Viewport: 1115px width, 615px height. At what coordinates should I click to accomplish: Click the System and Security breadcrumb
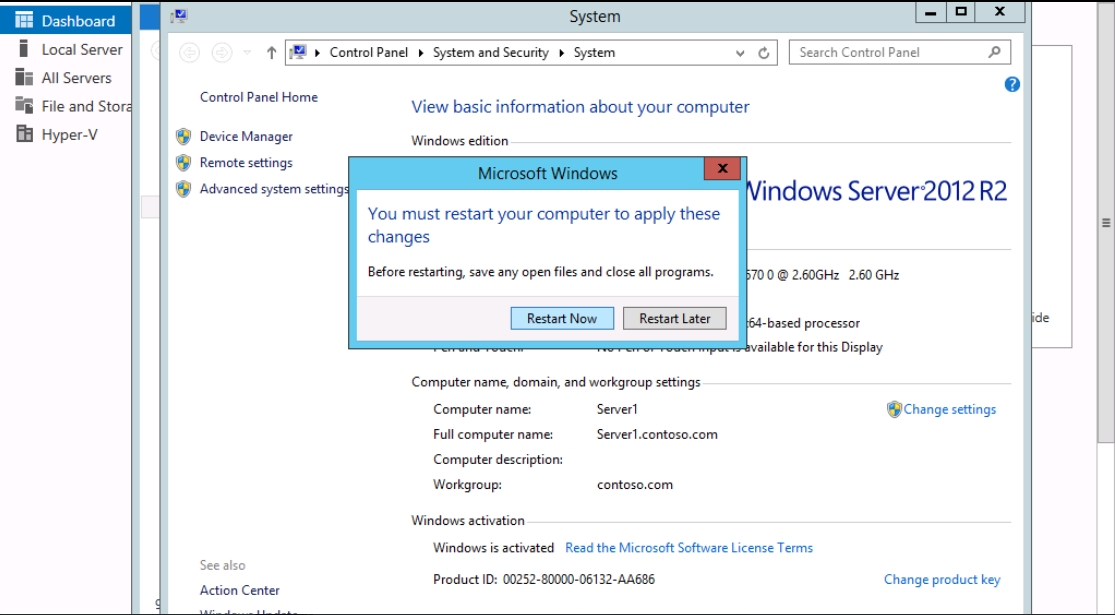[491, 53]
